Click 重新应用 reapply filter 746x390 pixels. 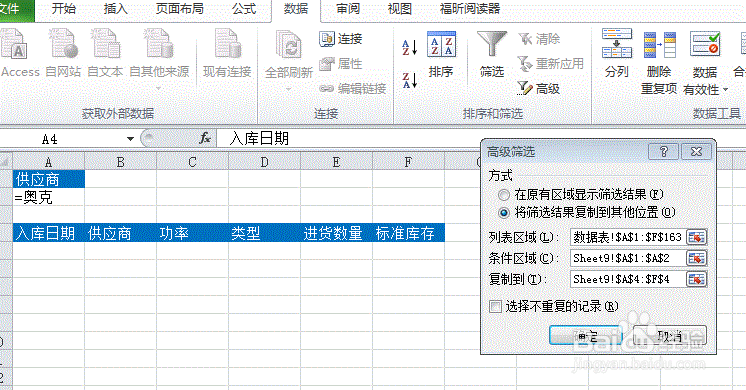550,64
